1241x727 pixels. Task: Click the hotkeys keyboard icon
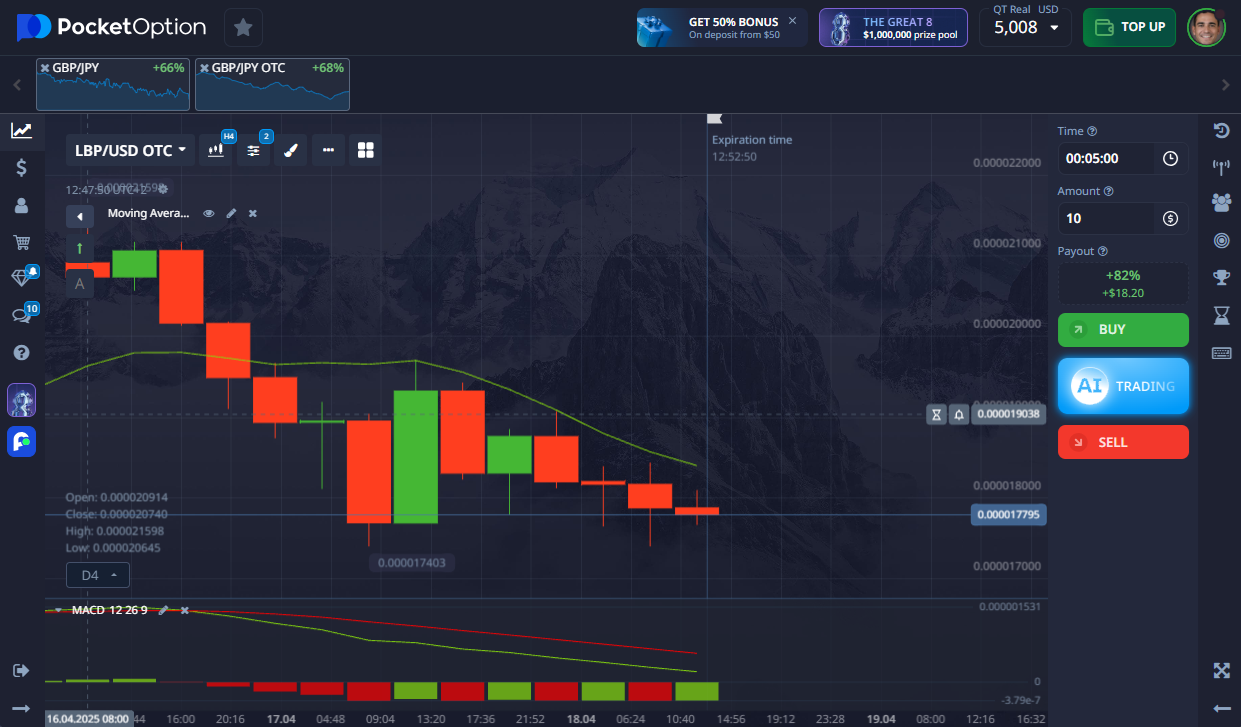pyautogui.click(x=1220, y=352)
